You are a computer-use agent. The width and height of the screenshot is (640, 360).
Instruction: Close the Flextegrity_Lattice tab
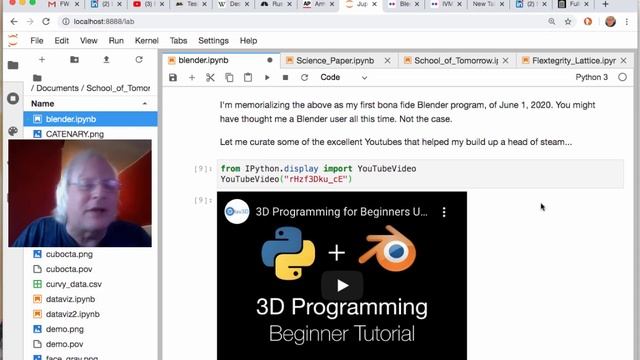pos(623,60)
